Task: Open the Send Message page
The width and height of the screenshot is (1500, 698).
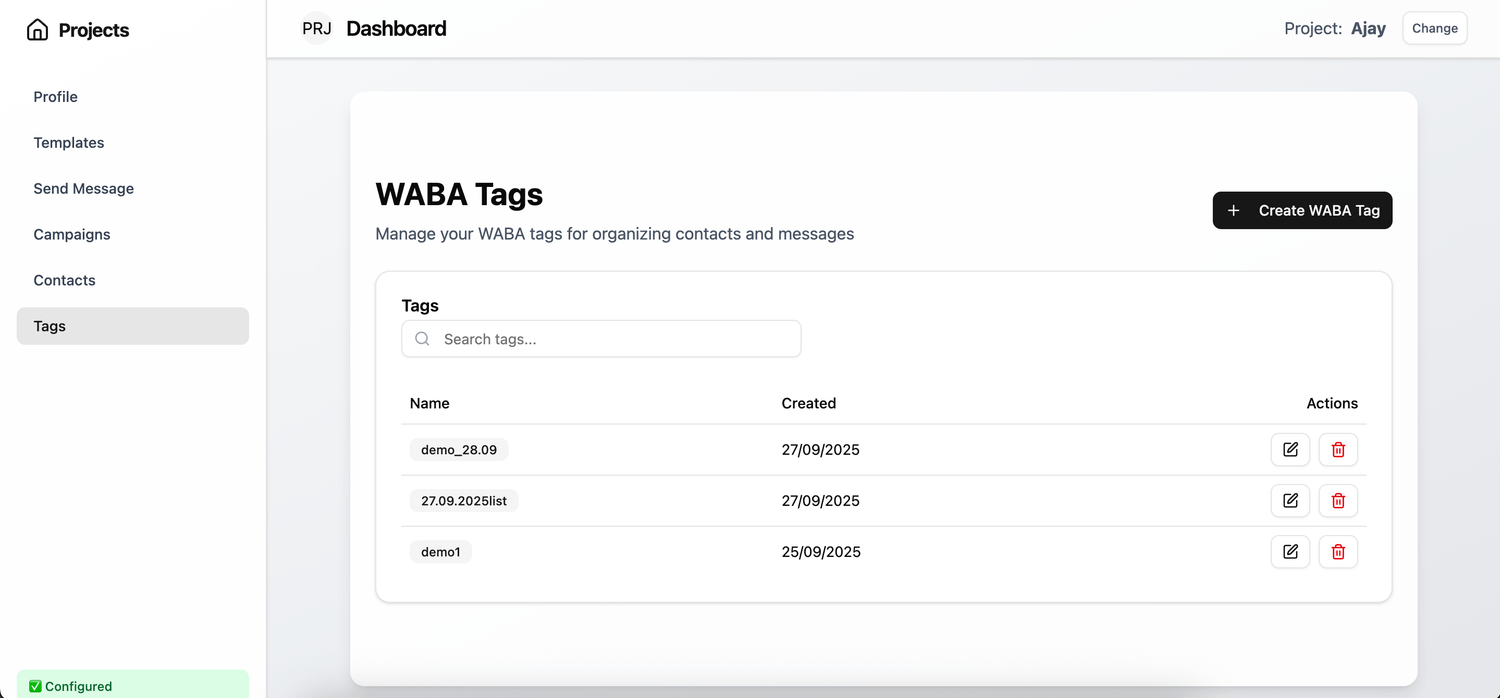Action: (x=83, y=188)
